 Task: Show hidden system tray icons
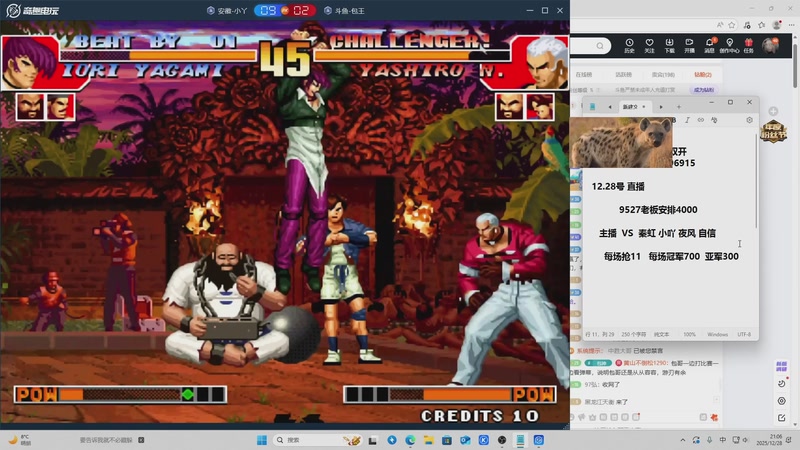[x=683, y=440]
